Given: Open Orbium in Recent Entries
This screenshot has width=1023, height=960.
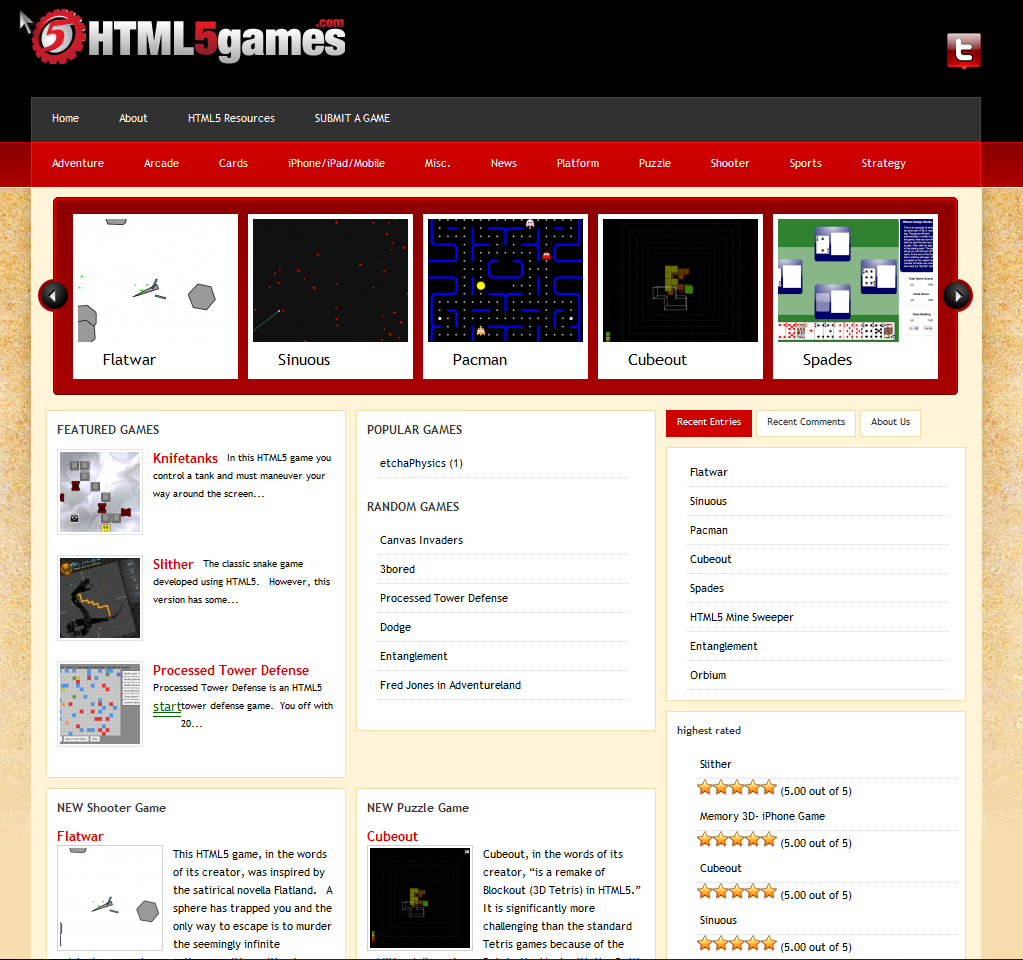Looking at the screenshot, I should pyautogui.click(x=708, y=675).
